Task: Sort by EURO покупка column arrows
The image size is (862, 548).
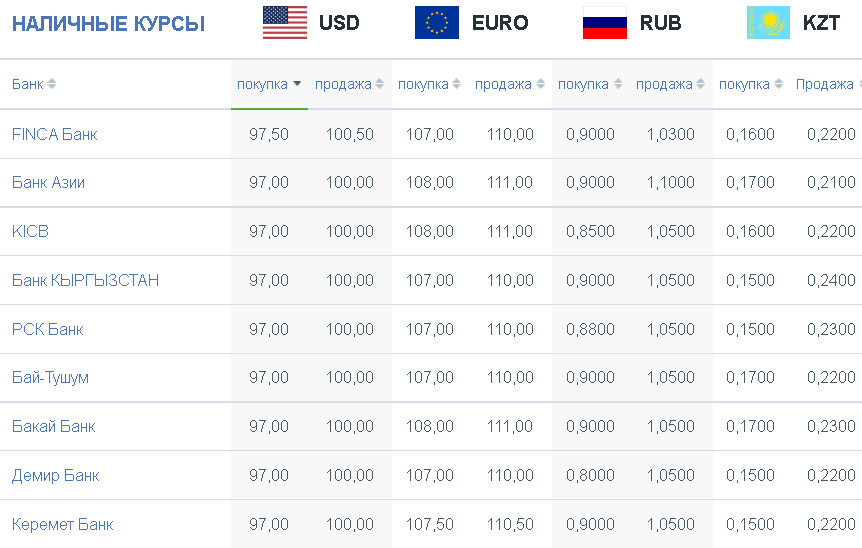Action: coord(456,84)
